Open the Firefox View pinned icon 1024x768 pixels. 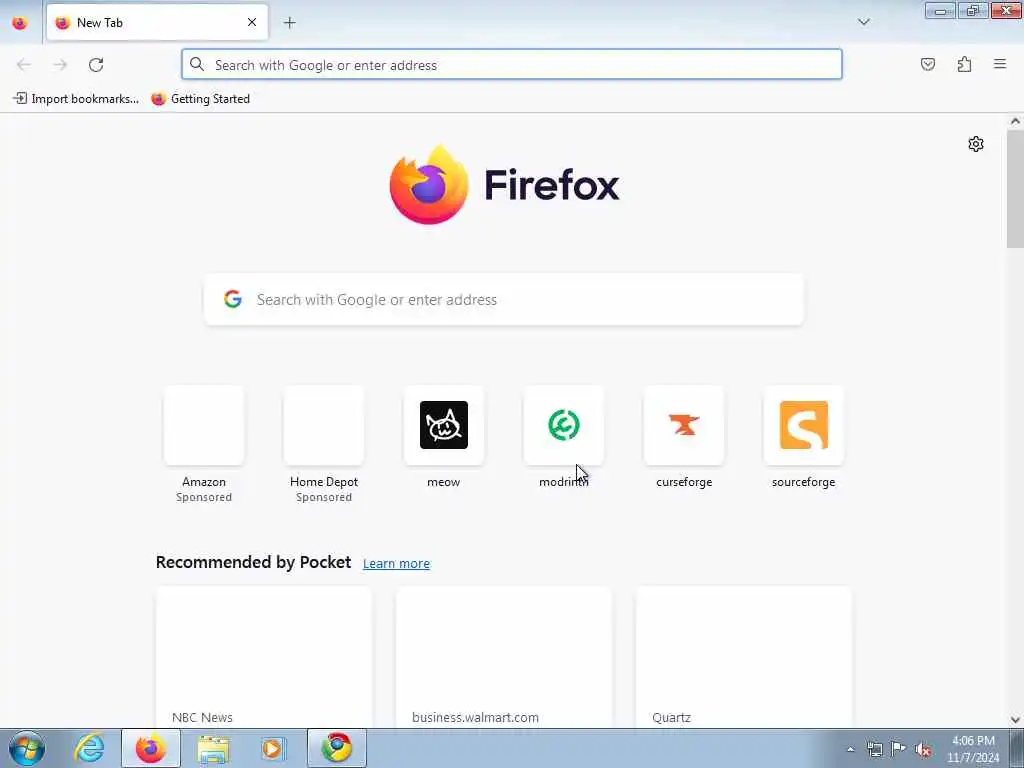20,23
